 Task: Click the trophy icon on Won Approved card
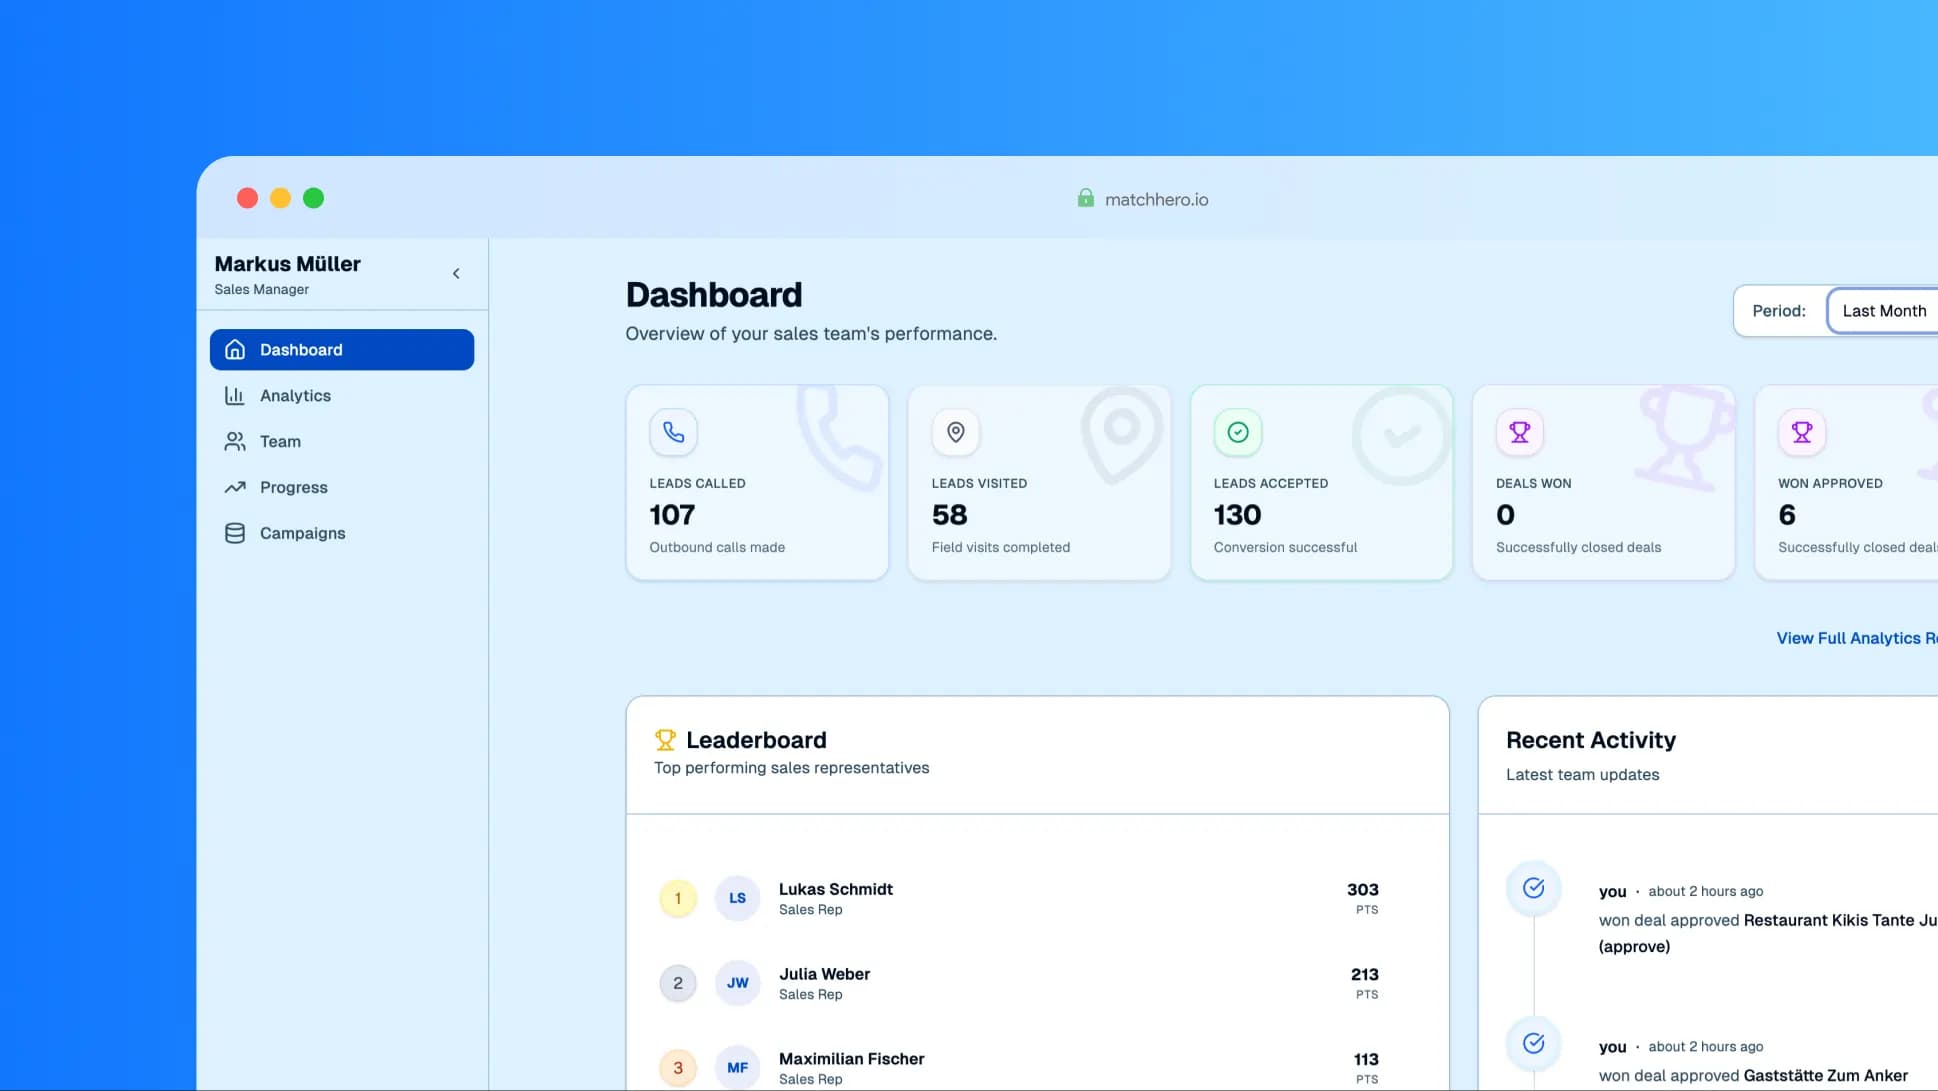tap(1801, 432)
